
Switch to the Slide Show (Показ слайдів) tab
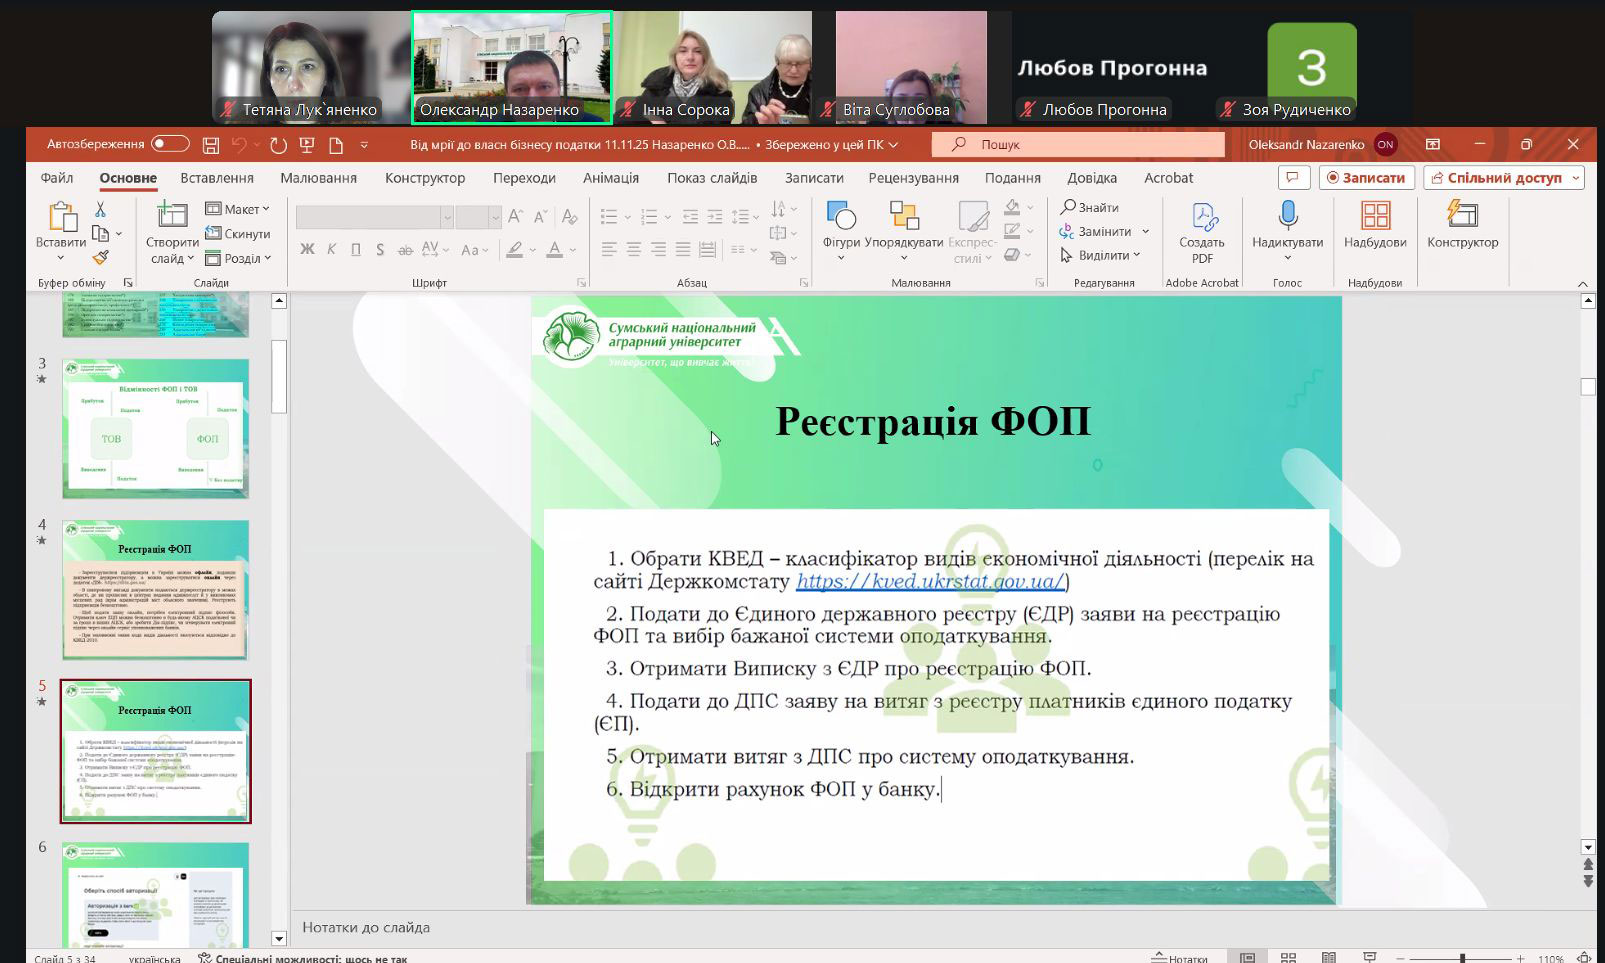tap(712, 178)
